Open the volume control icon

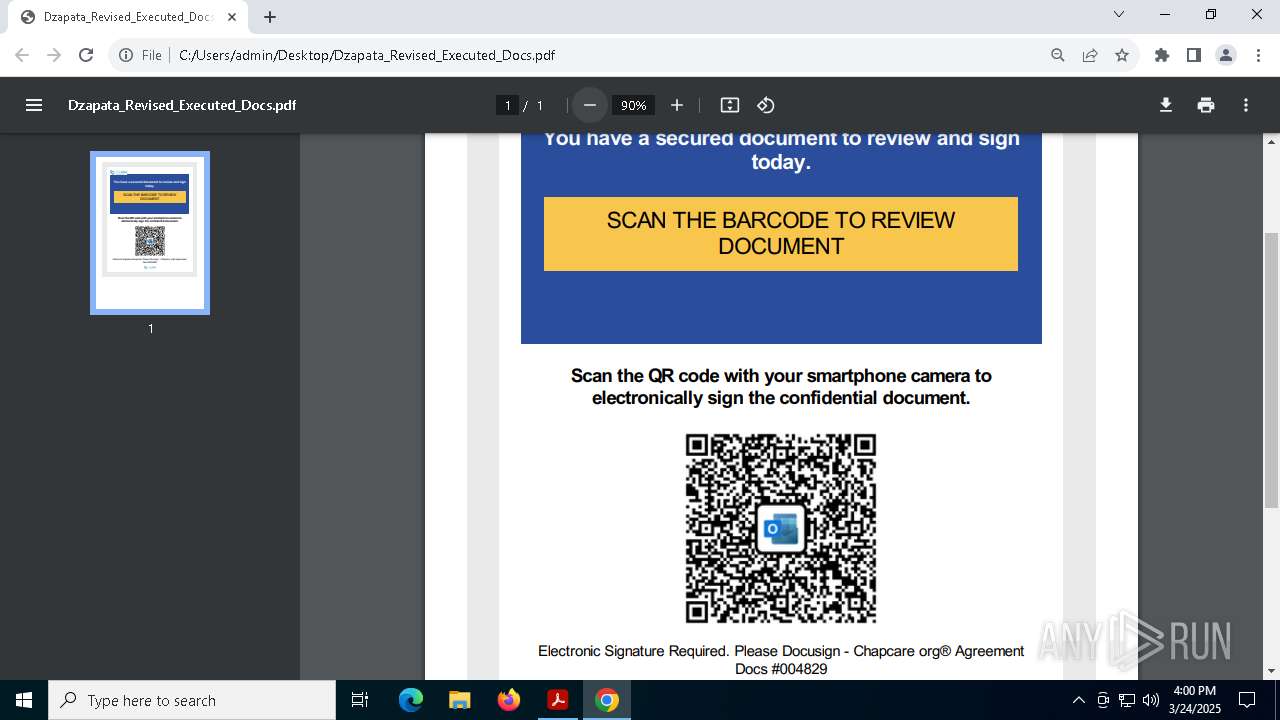click(x=1150, y=700)
